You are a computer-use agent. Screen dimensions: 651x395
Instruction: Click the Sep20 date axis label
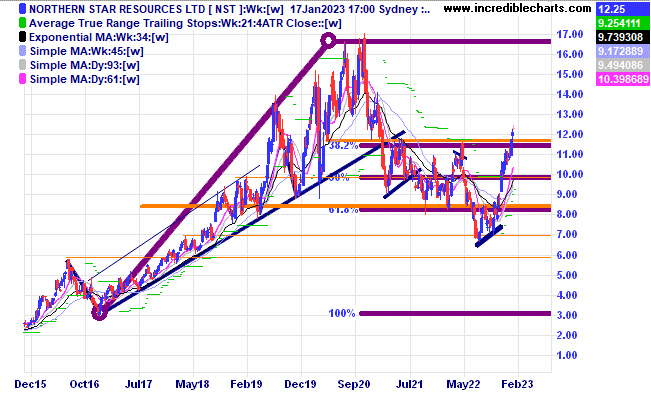pyautogui.click(x=354, y=384)
